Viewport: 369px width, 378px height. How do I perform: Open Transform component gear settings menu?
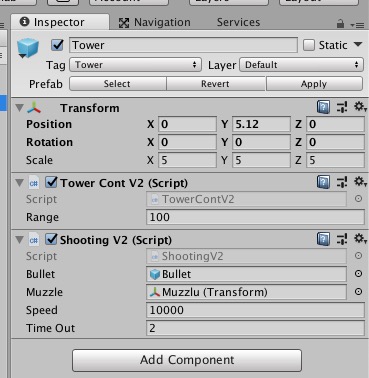click(360, 107)
